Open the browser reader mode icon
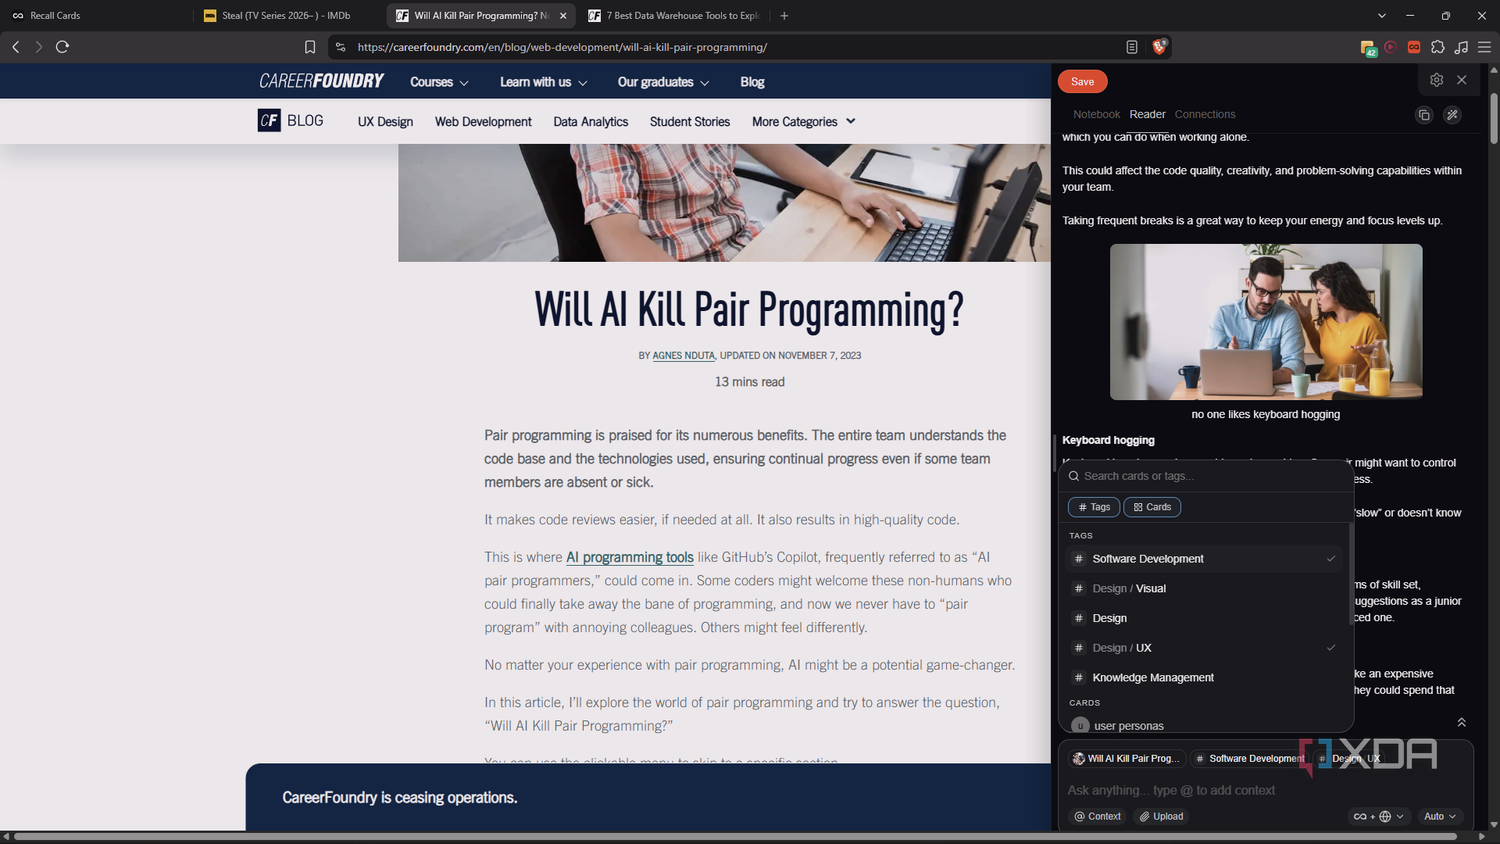Screen dimensions: 1500x844 point(1131,47)
